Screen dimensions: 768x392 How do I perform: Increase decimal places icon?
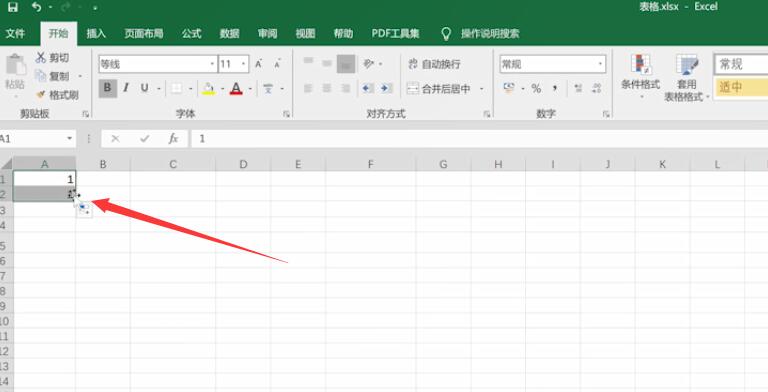pyautogui.click(x=578, y=89)
